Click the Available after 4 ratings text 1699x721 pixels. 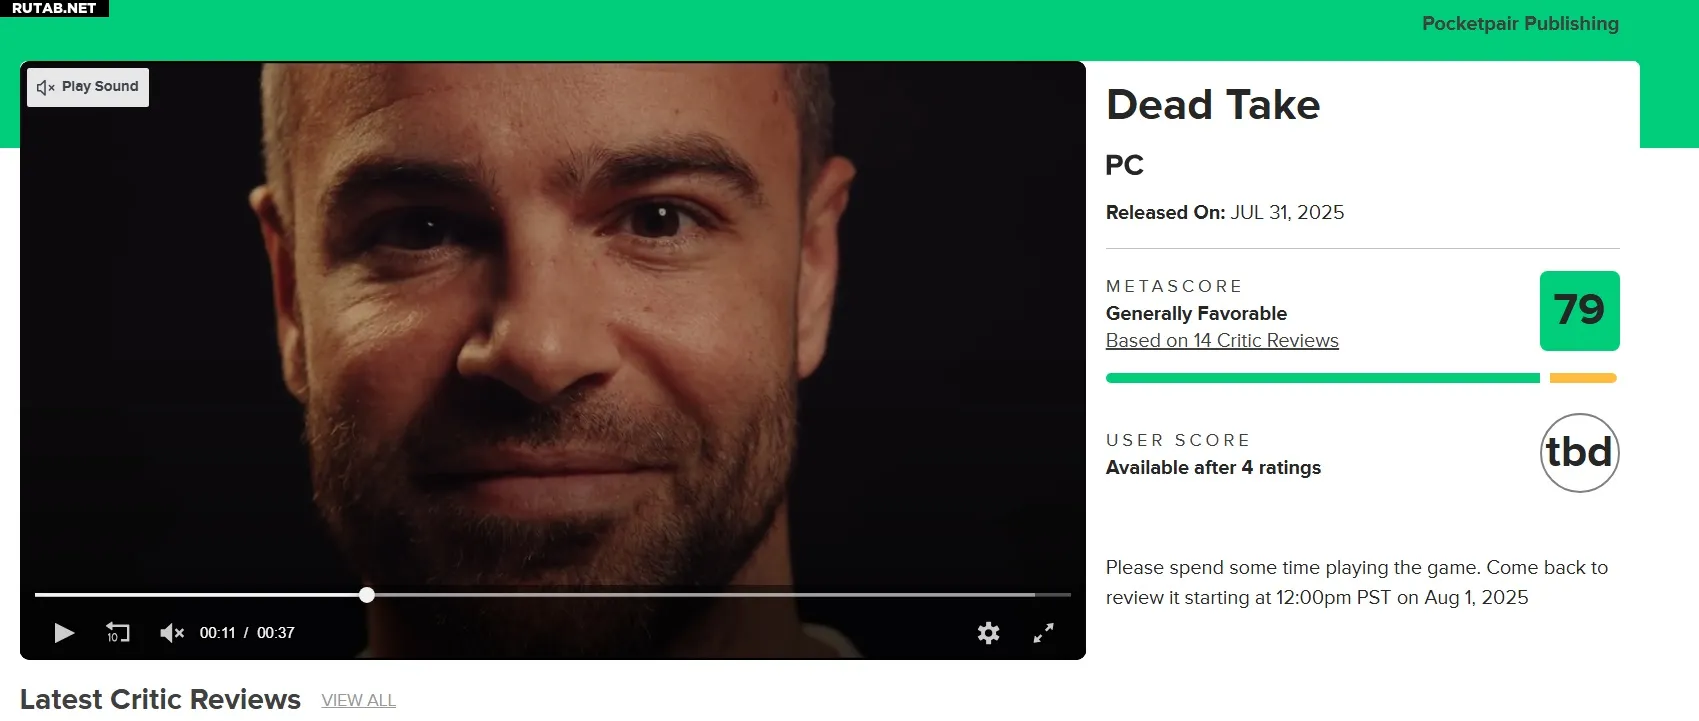[1213, 468]
